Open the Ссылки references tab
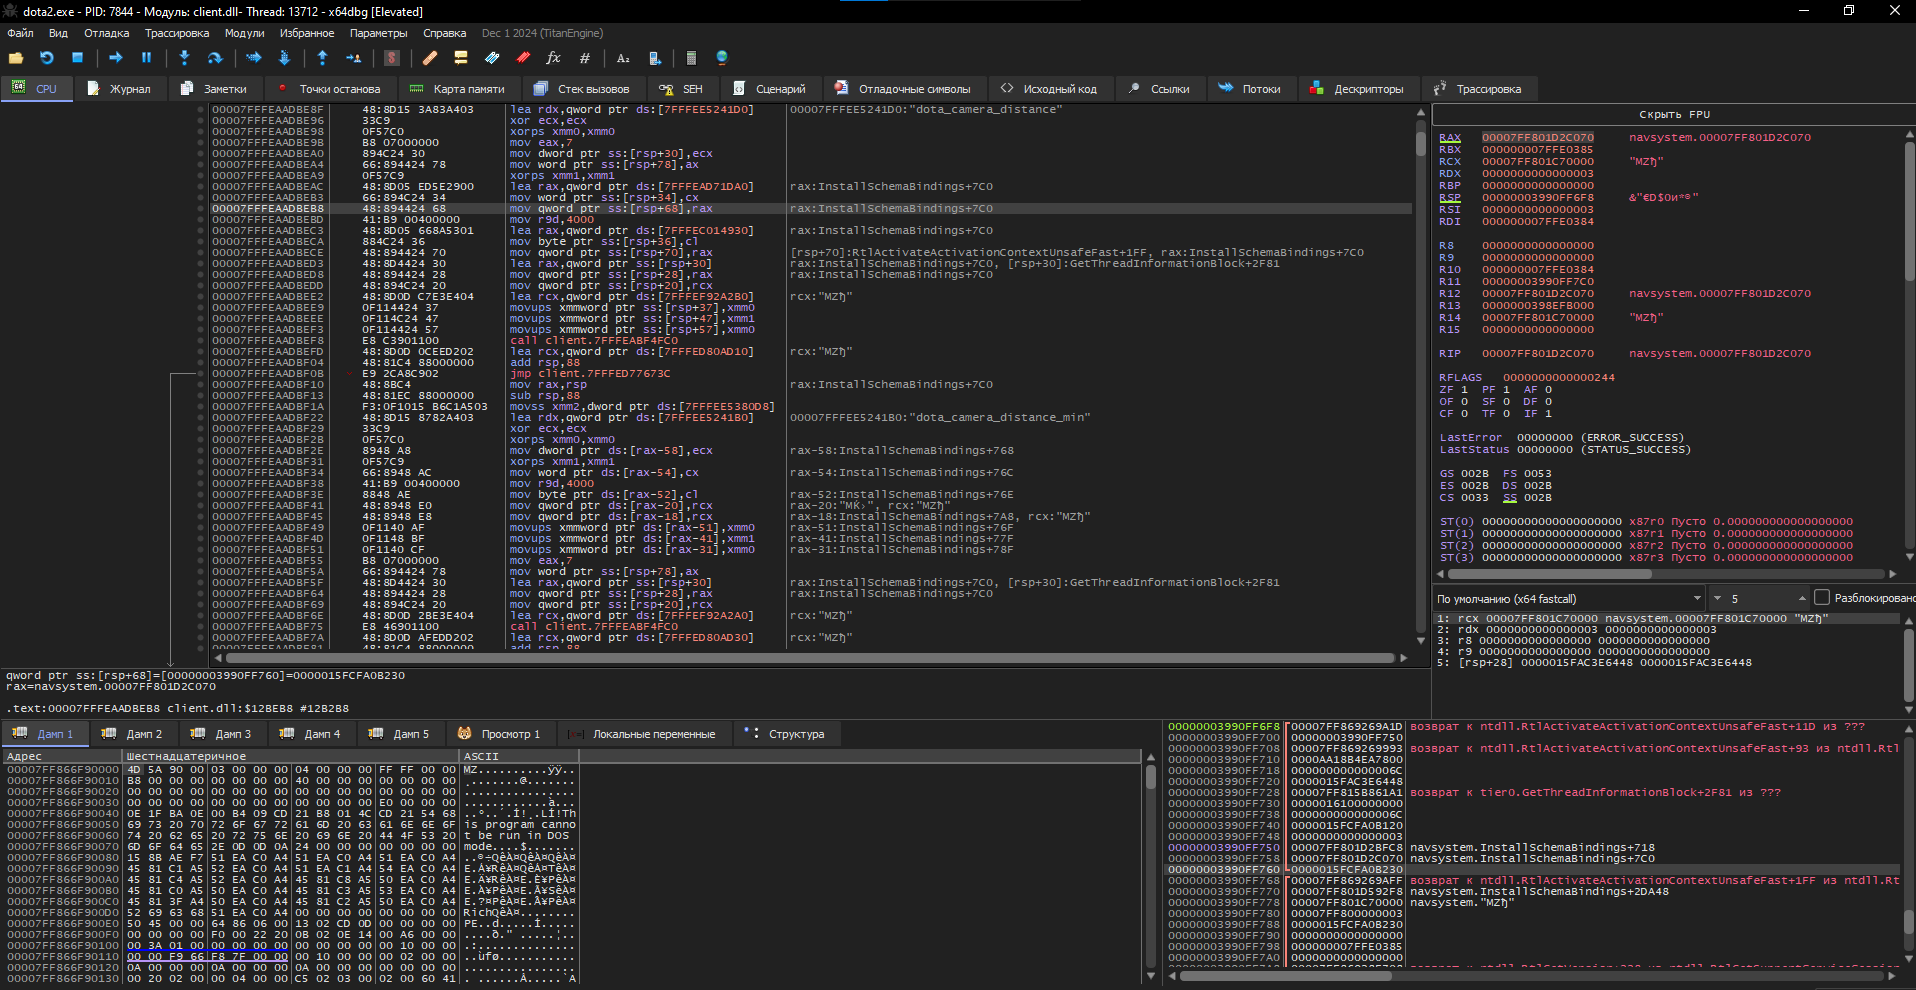1916x990 pixels. pyautogui.click(x=1160, y=89)
